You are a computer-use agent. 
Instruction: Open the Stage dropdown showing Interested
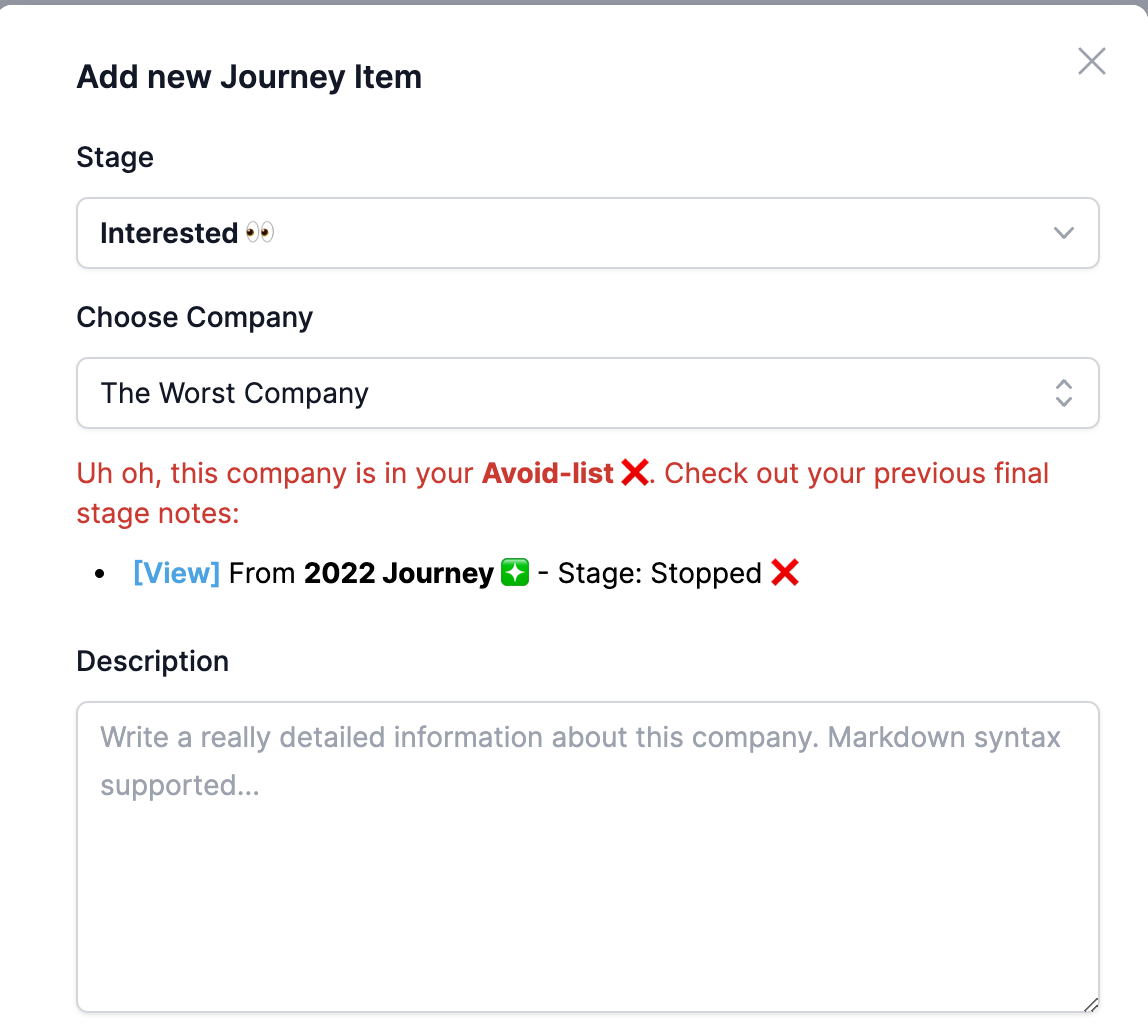click(587, 233)
